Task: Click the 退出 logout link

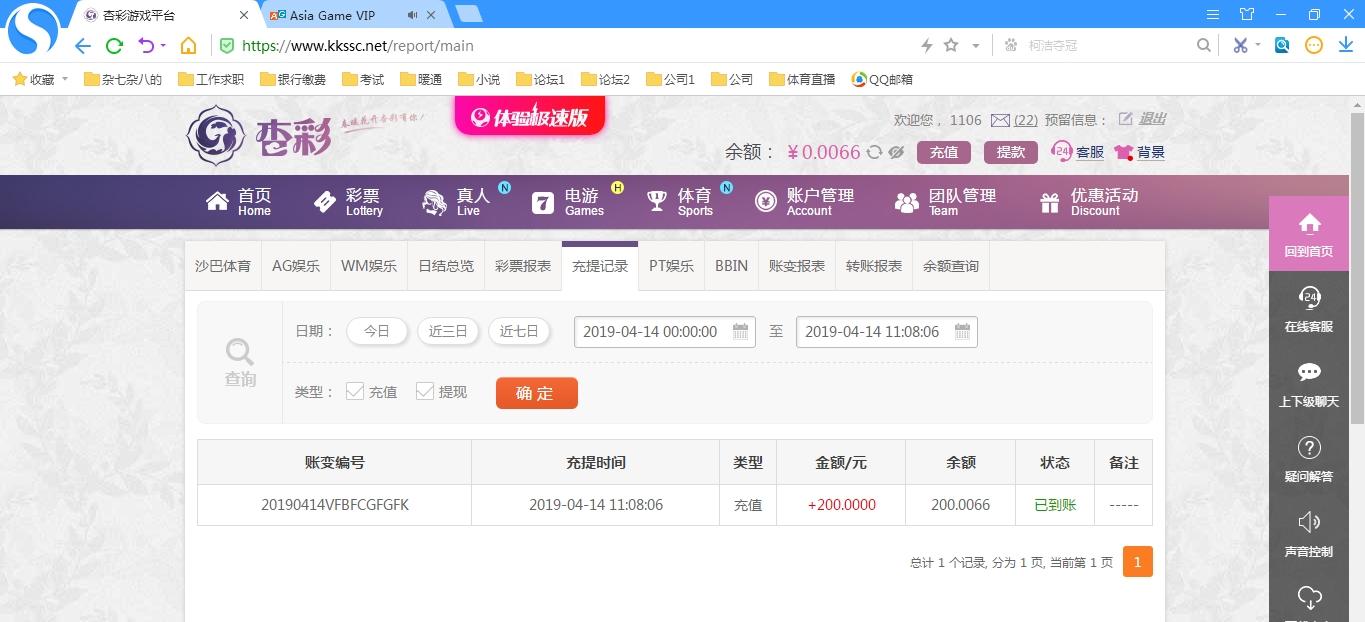Action: (x=1152, y=119)
